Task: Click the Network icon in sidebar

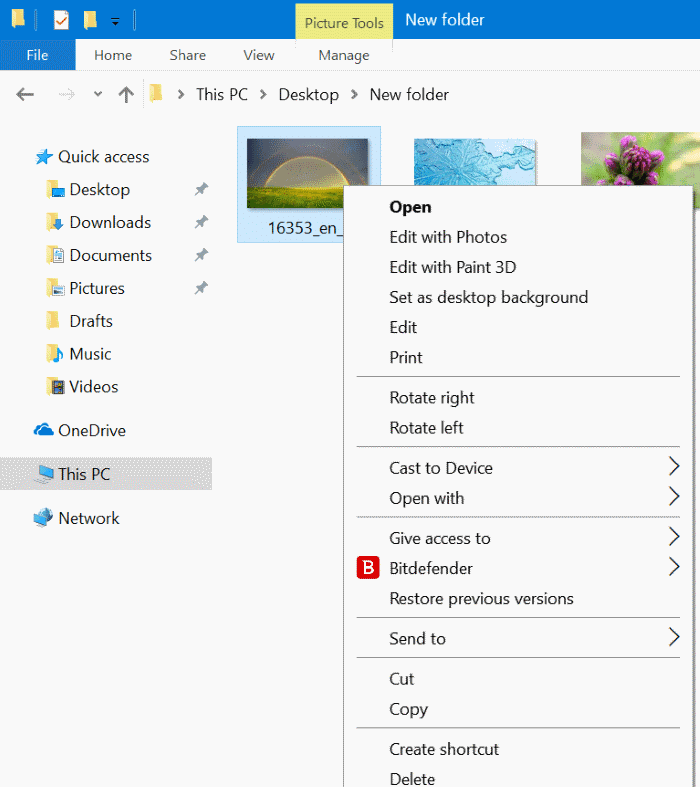Action: click(43, 517)
